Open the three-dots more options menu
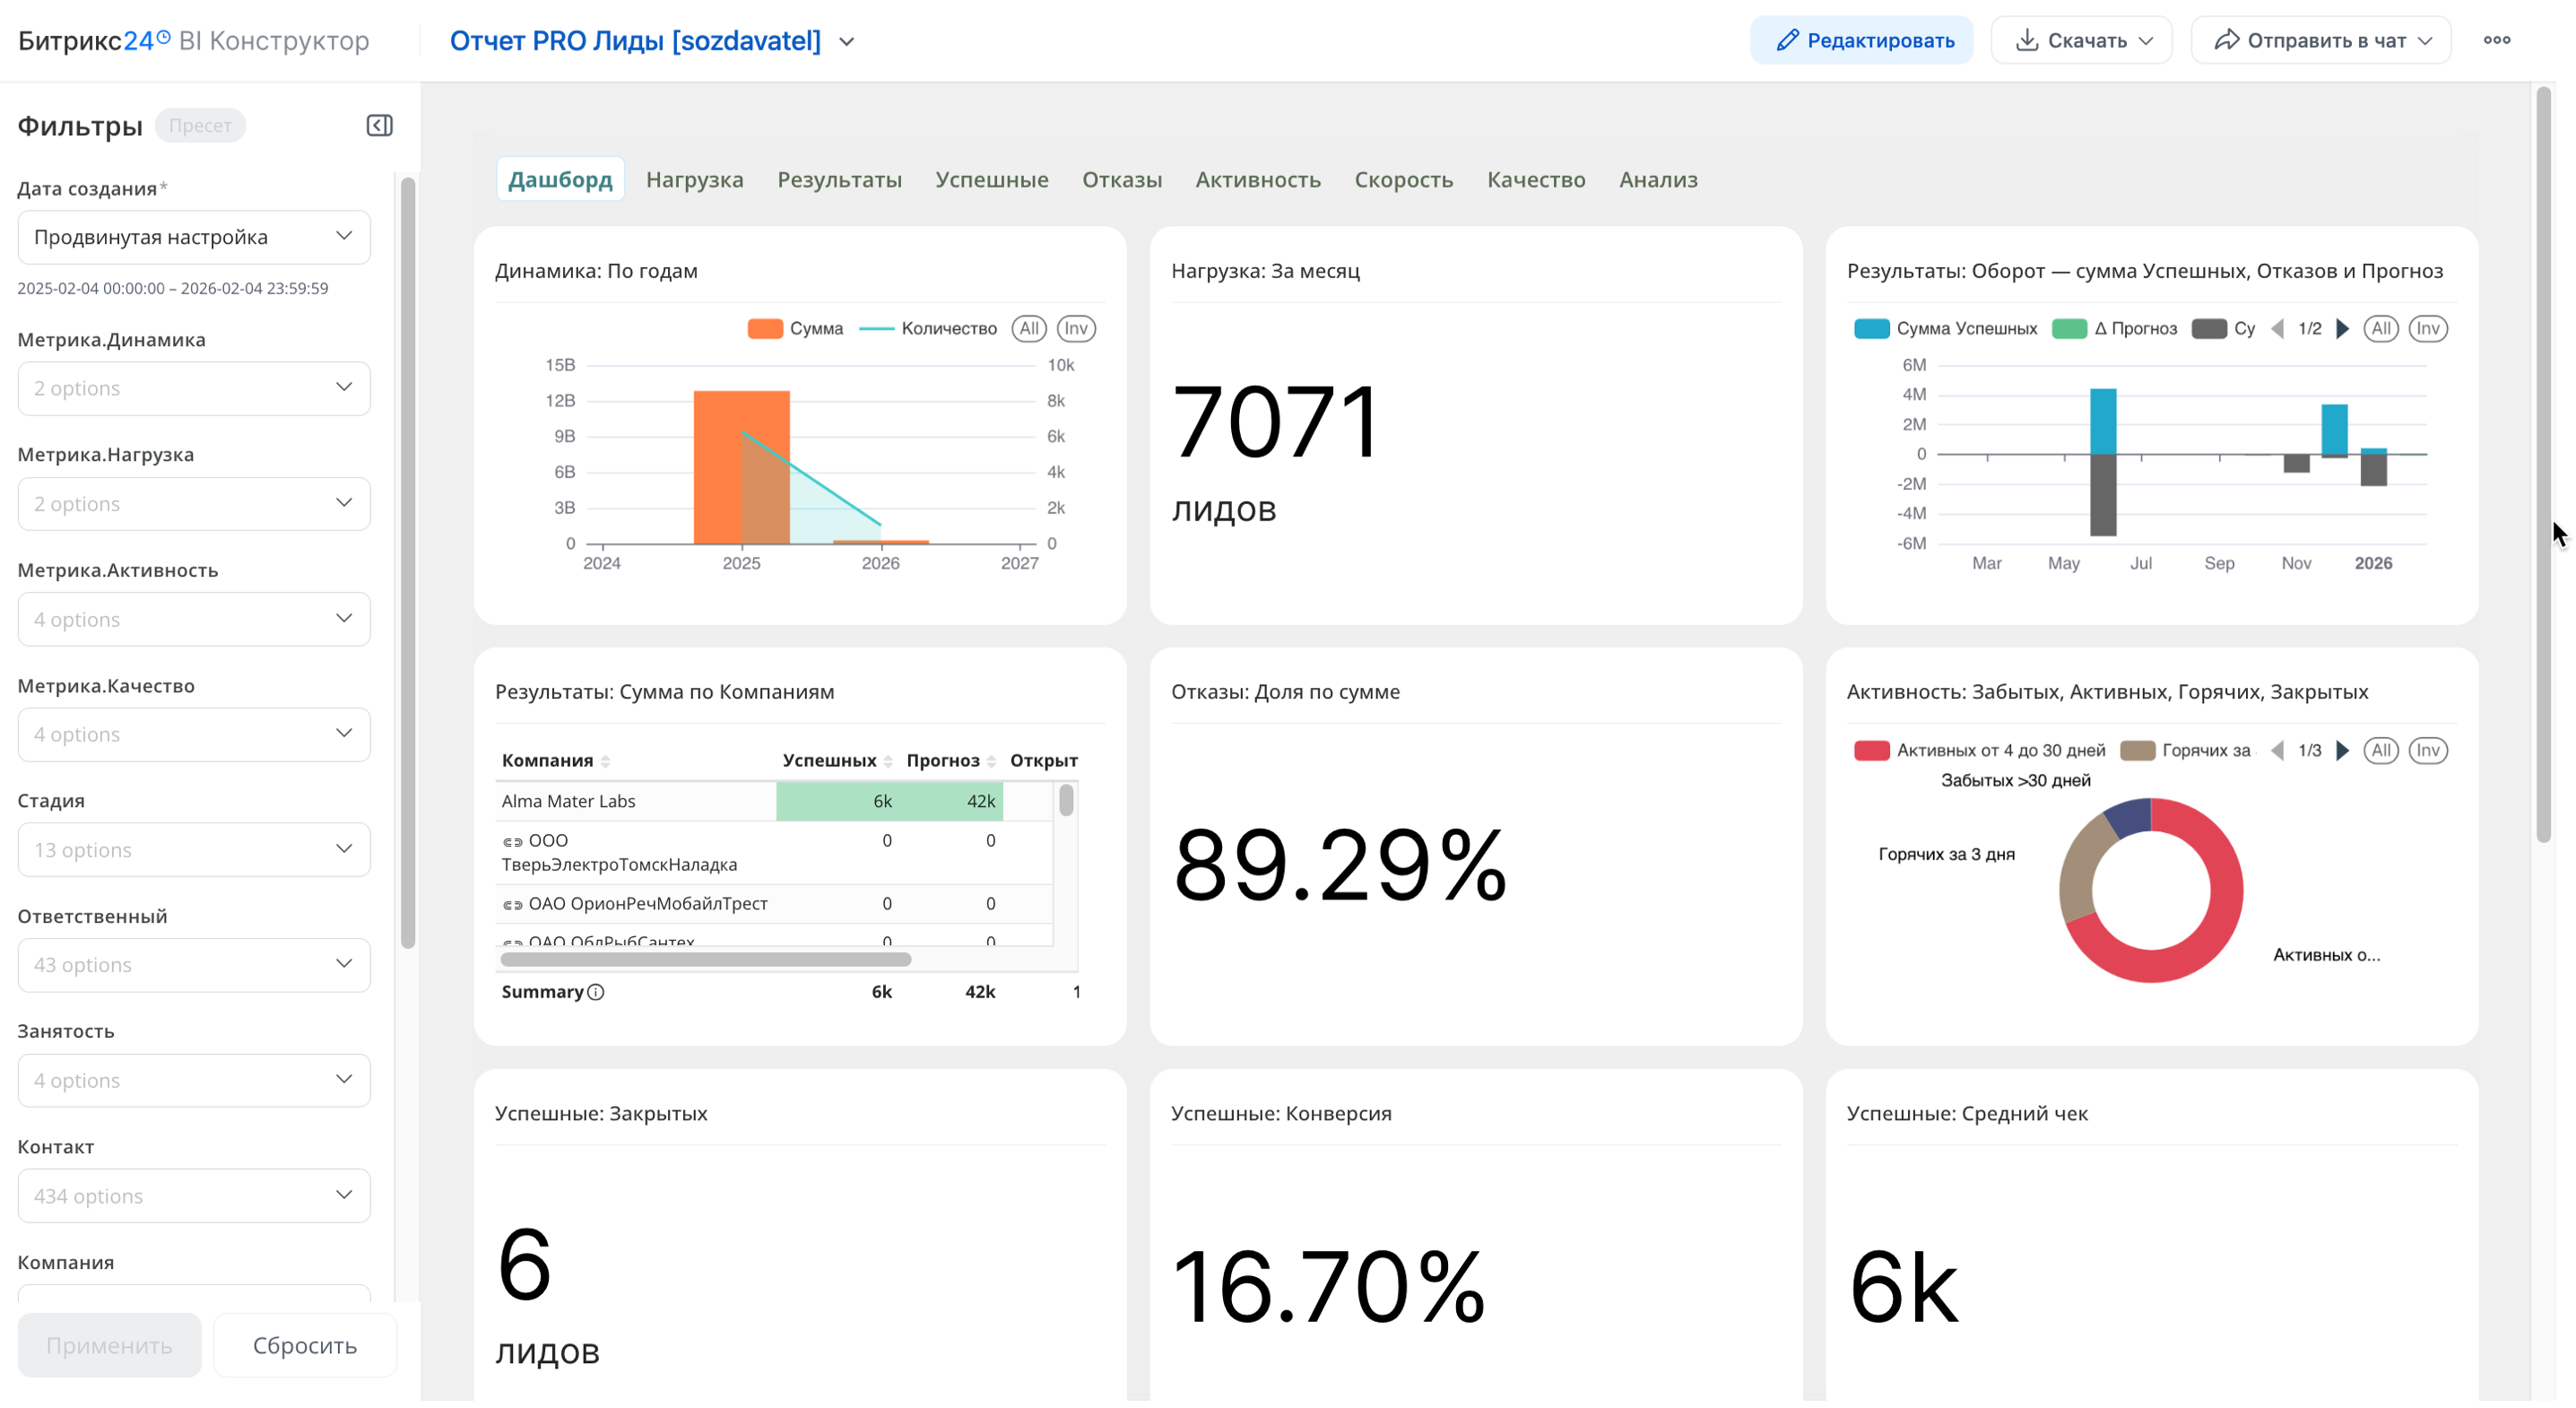Screen dimensions: 2576x1408 [2496, 40]
